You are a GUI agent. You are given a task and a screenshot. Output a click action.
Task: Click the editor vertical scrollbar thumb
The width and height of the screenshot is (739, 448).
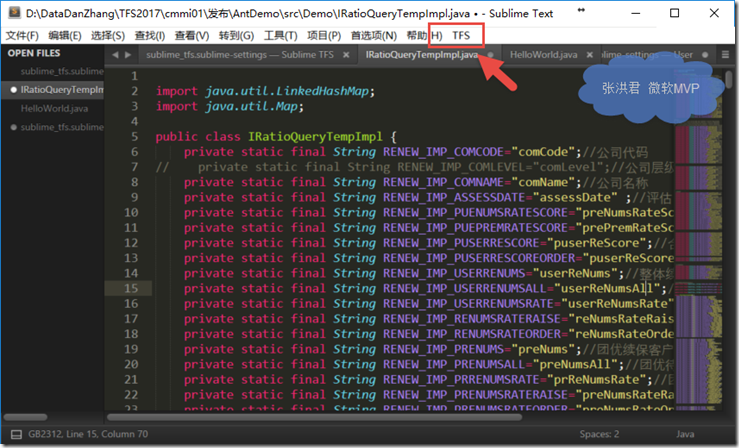tap(729, 79)
